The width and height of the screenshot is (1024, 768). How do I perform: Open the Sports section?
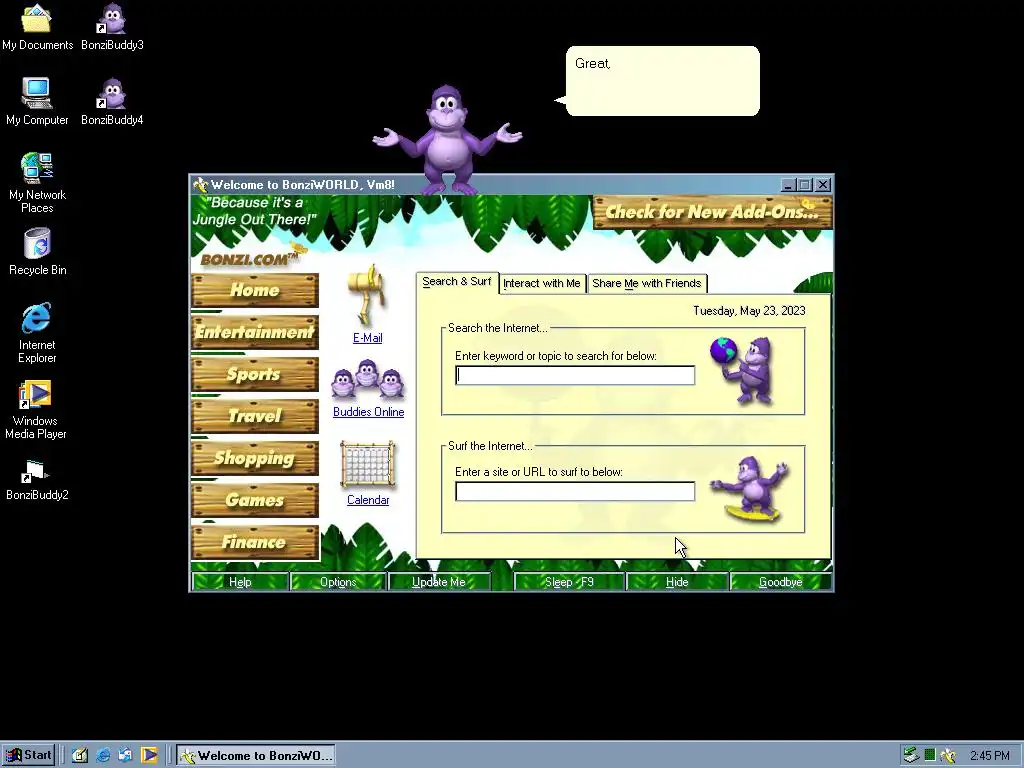tap(255, 374)
